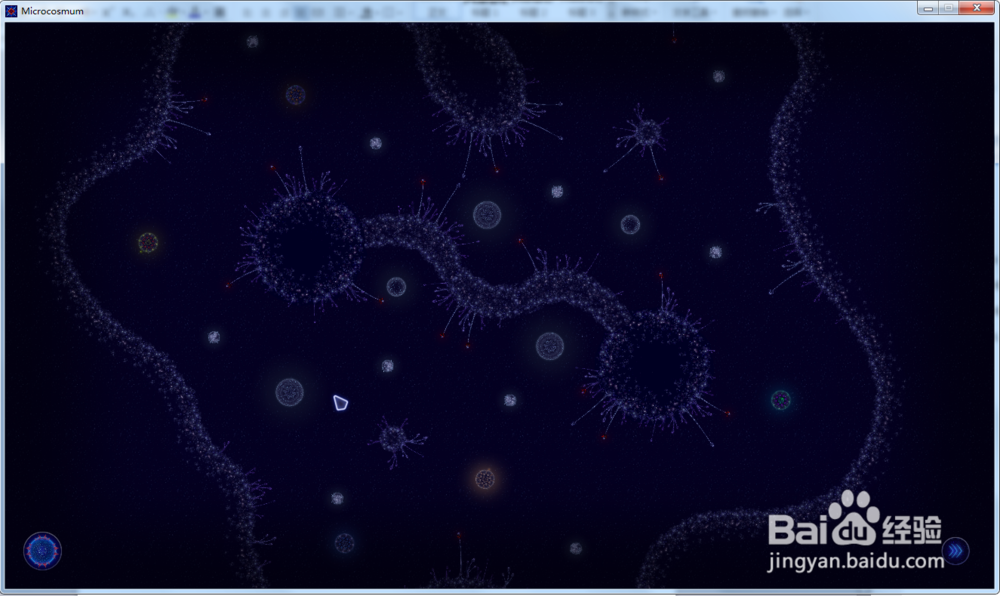This screenshot has height=596, width=1000.
Task: Minimize the Microcosmum window
Action: pyautogui.click(x=928, y=8)
